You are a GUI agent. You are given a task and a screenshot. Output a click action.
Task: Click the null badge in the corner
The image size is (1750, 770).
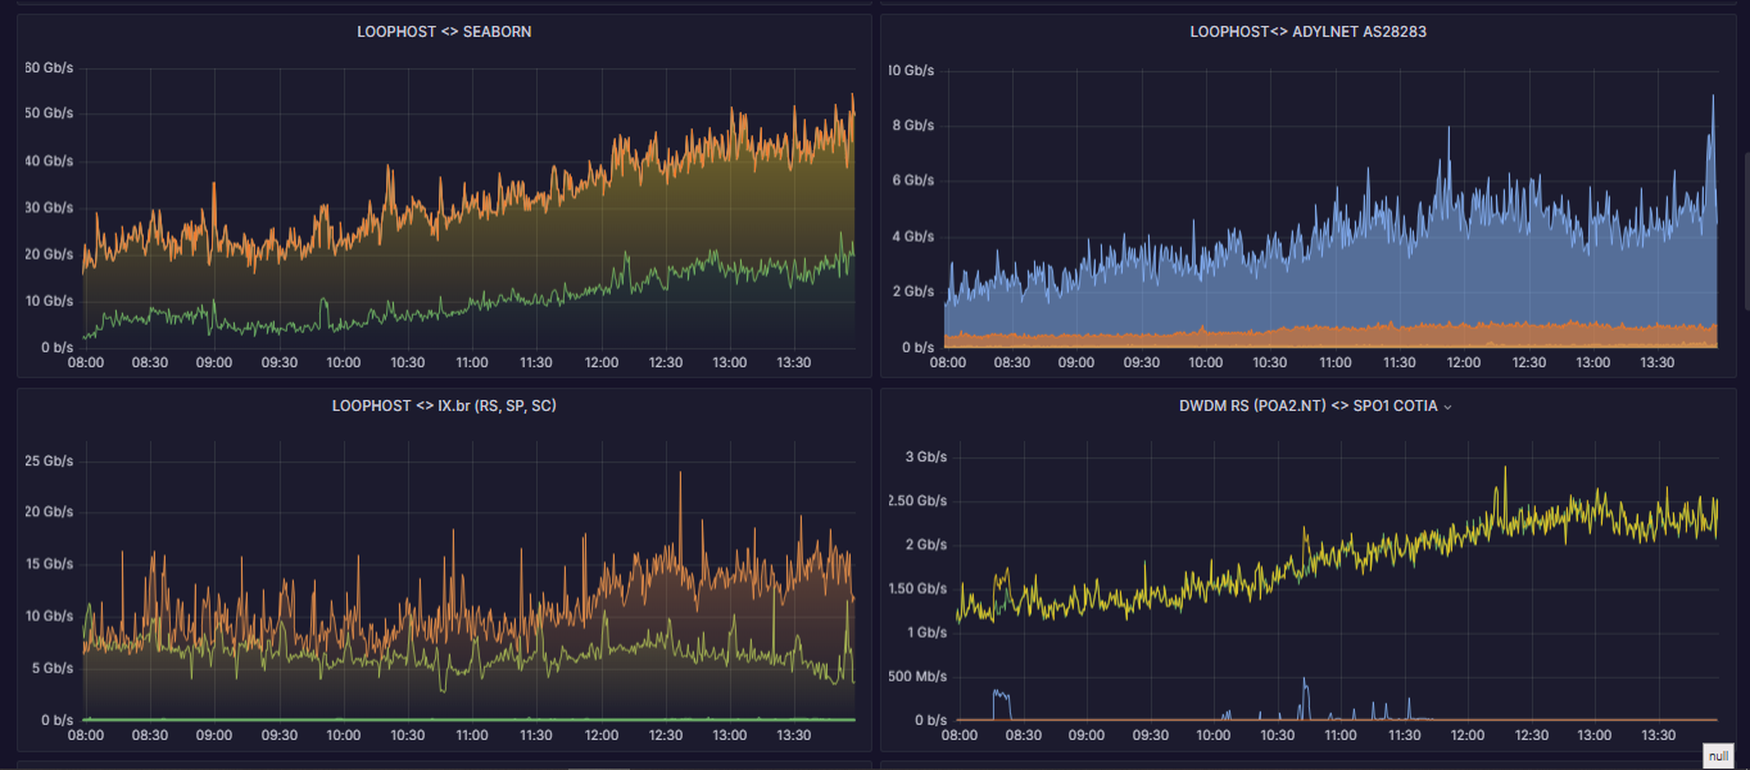coord(1717,756)
